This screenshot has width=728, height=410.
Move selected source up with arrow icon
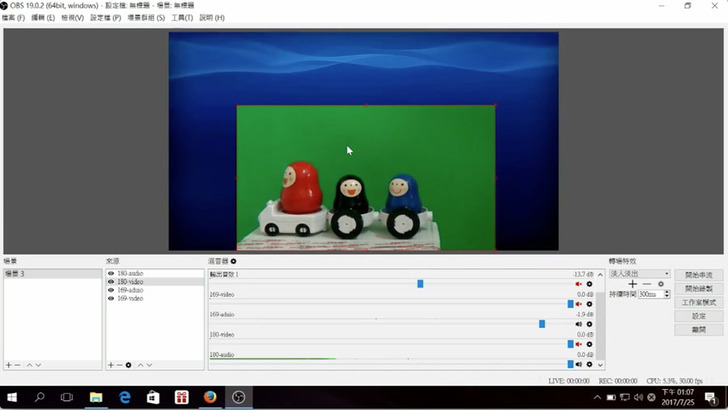140,365
